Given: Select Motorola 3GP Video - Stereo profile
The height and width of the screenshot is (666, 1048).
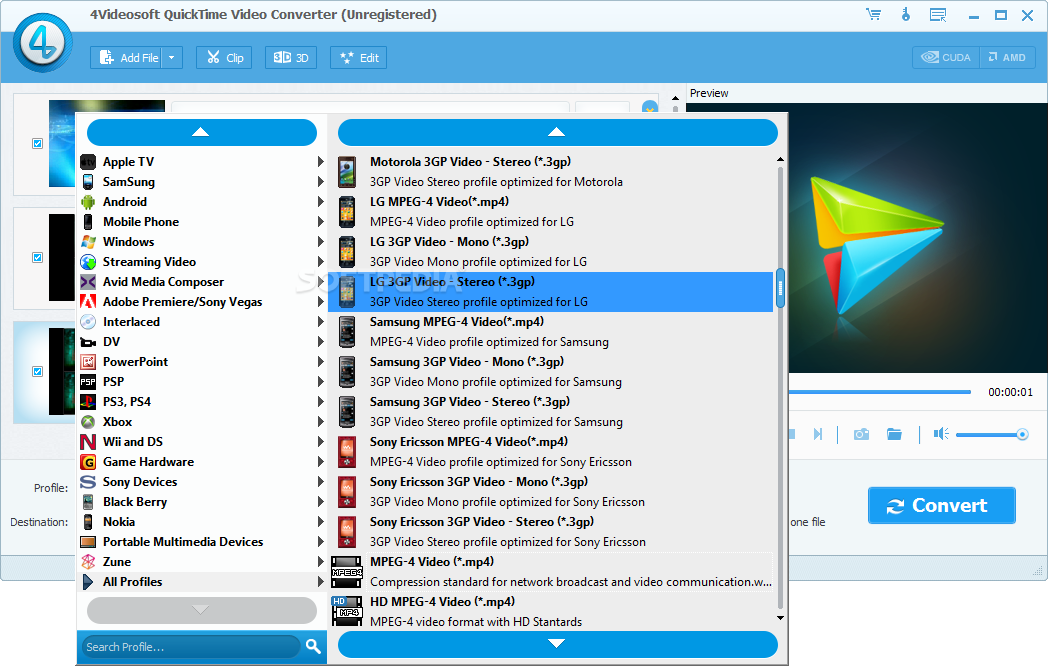Looking at the screenshot, I should tap(551, 172).
